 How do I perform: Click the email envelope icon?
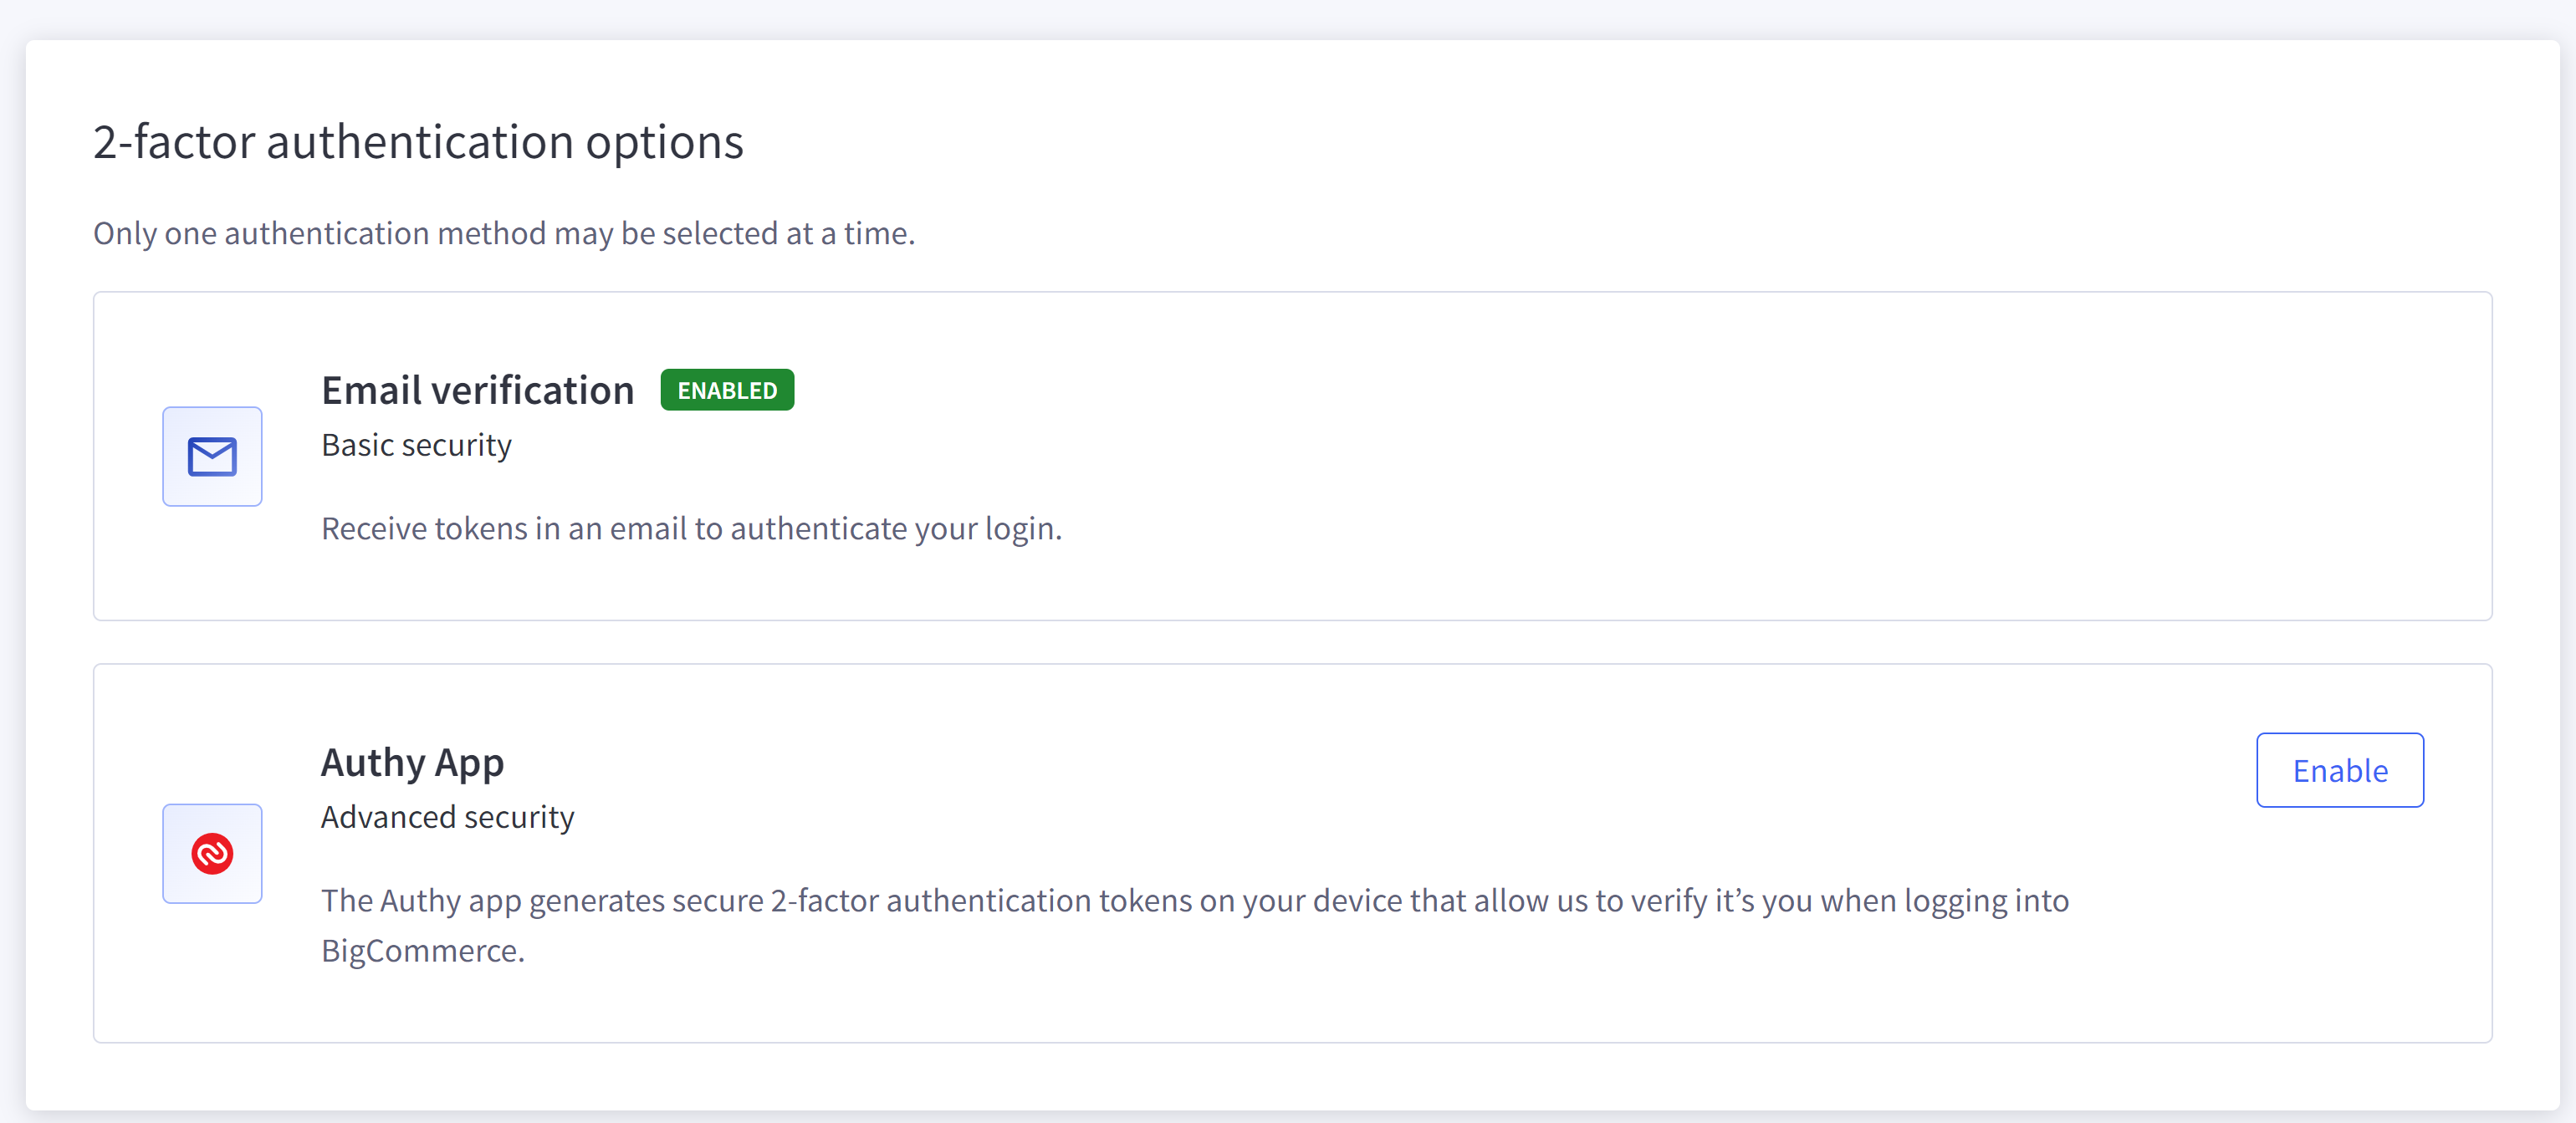pos(212,457)
